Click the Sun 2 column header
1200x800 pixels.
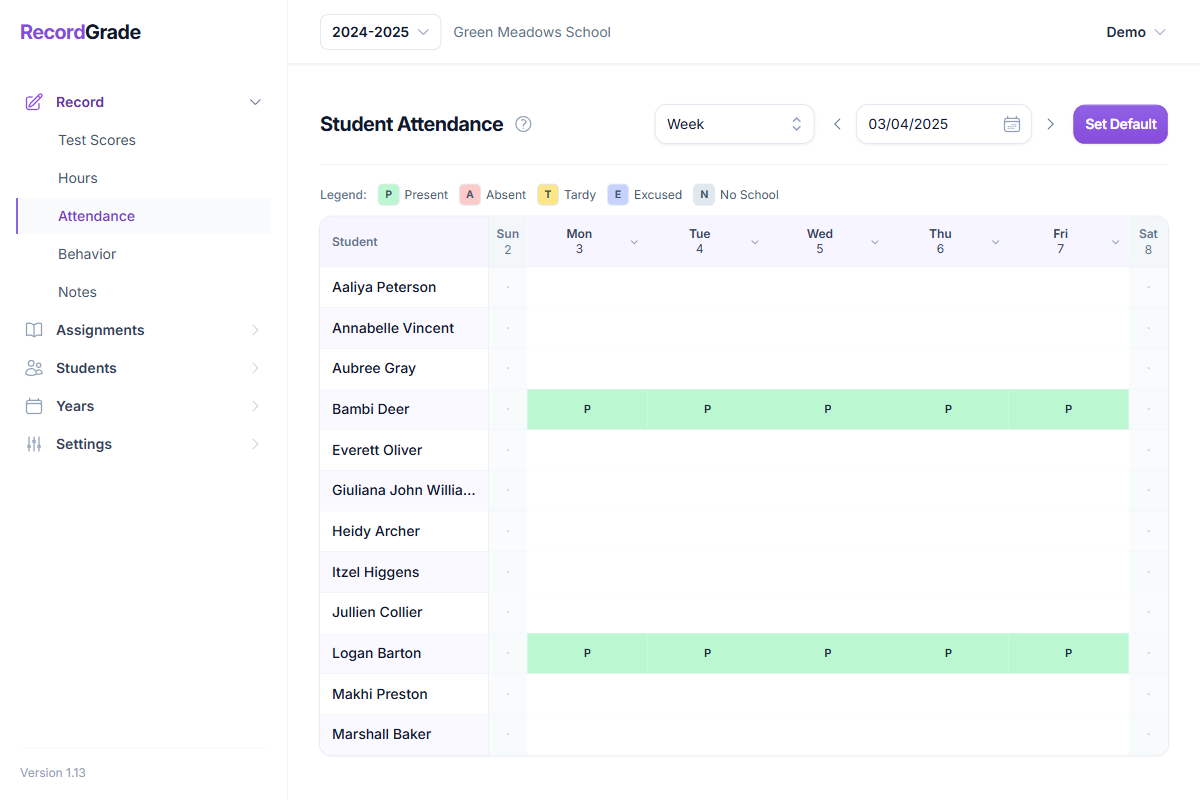tap(508, 242)
